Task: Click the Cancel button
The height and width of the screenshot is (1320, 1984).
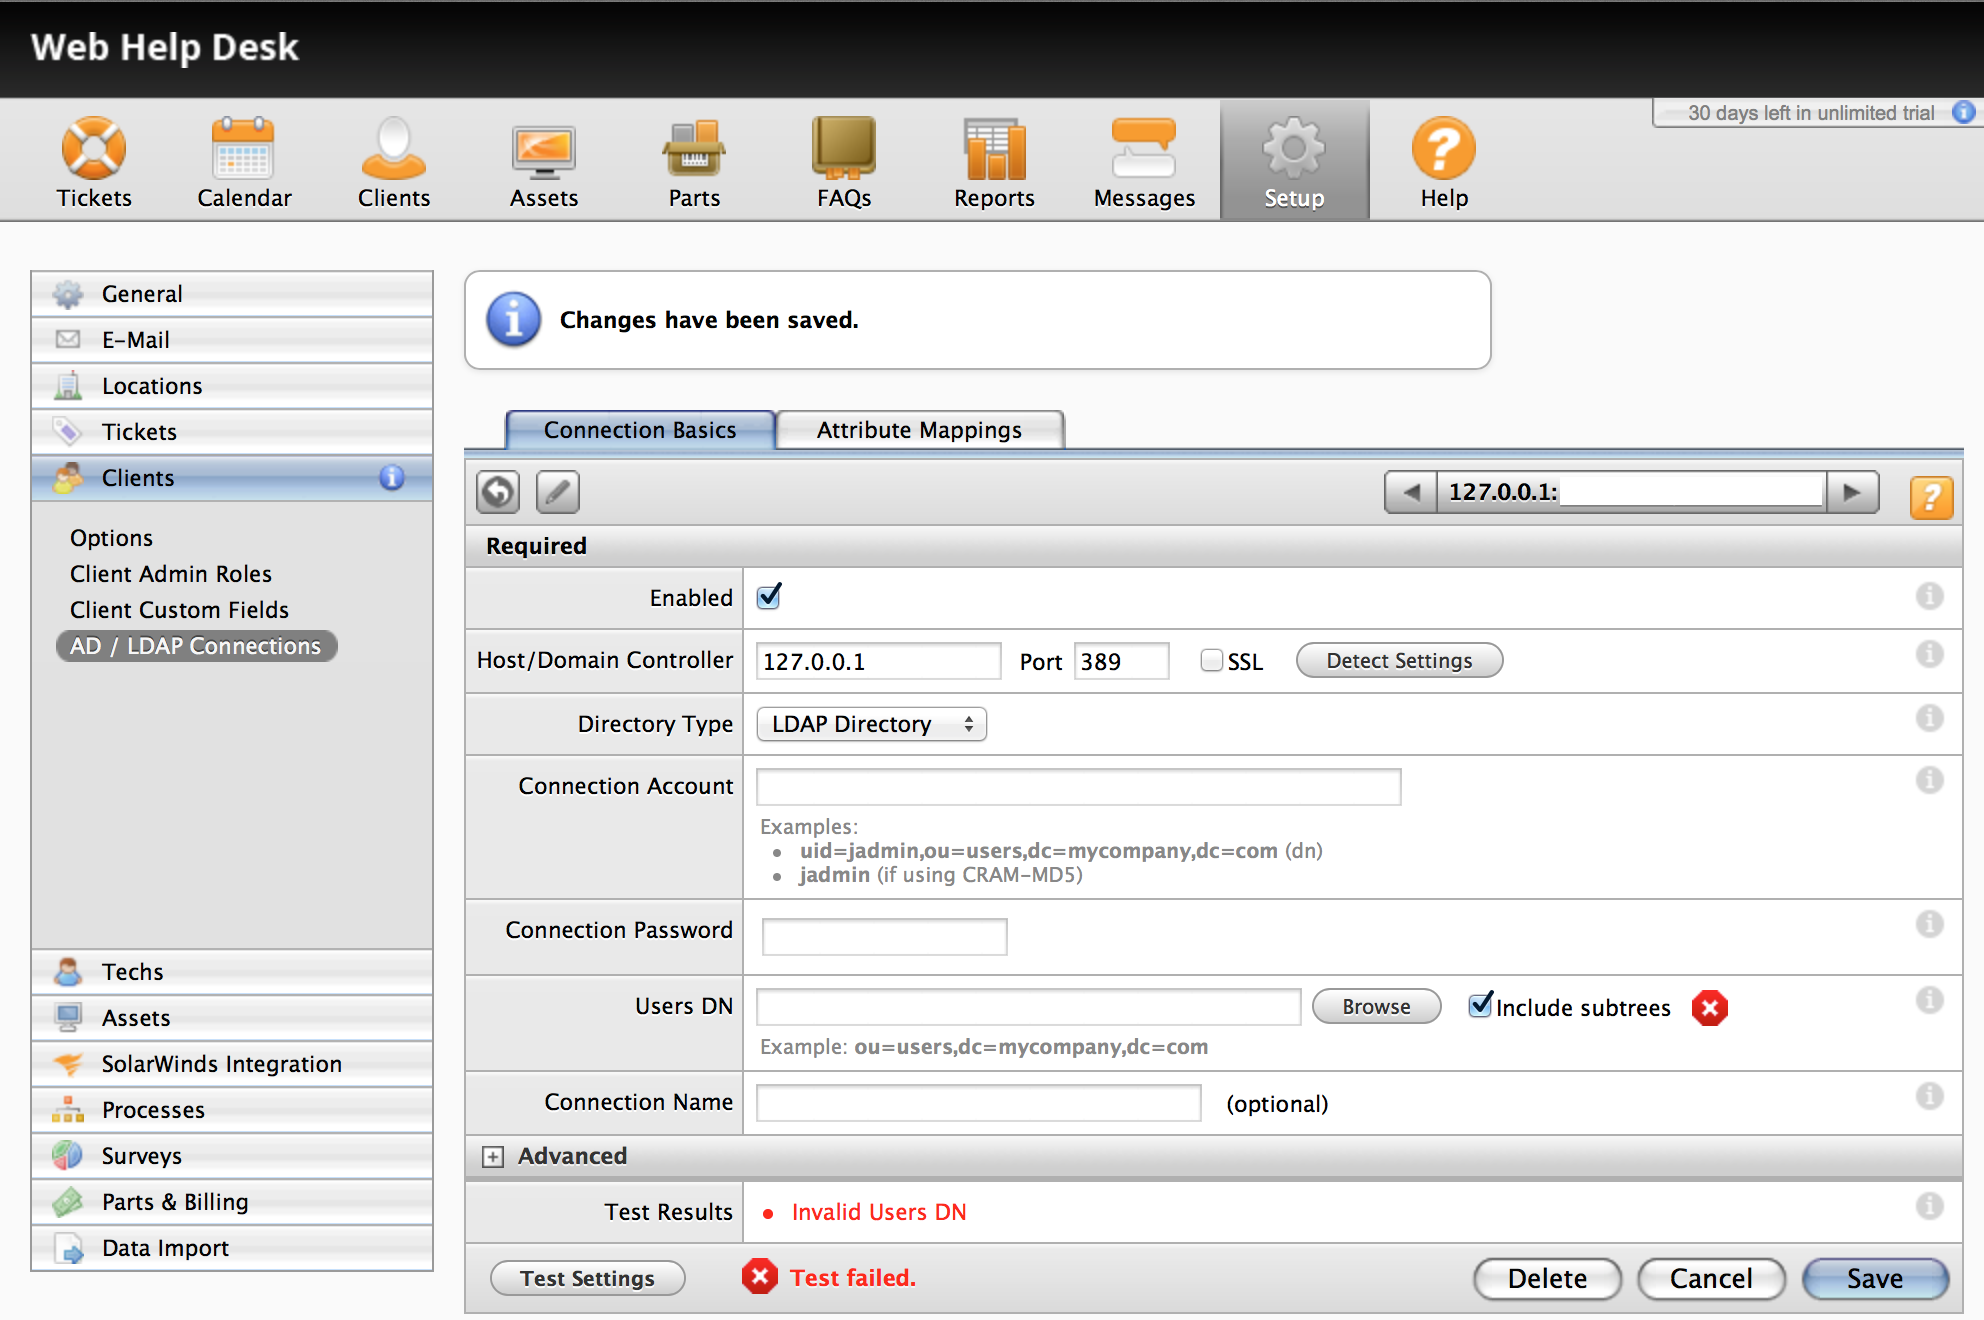Action: pos(1711,1279)
